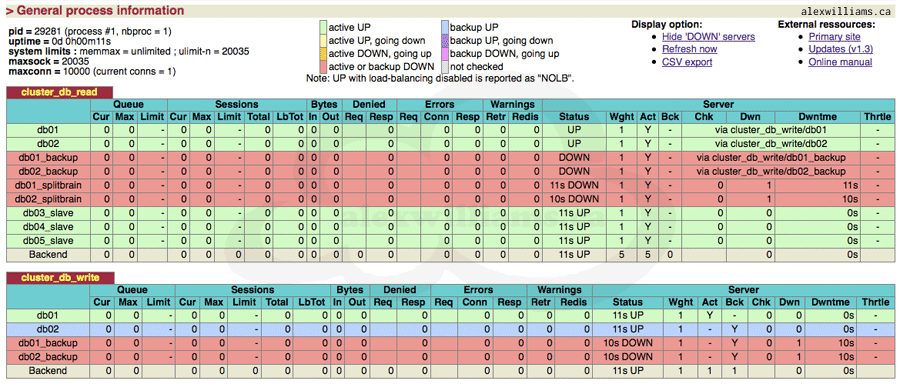Click 'via cluster_db_write/db02_backup' text
This screenshot has height=384, width=900.
pos(771,171)
